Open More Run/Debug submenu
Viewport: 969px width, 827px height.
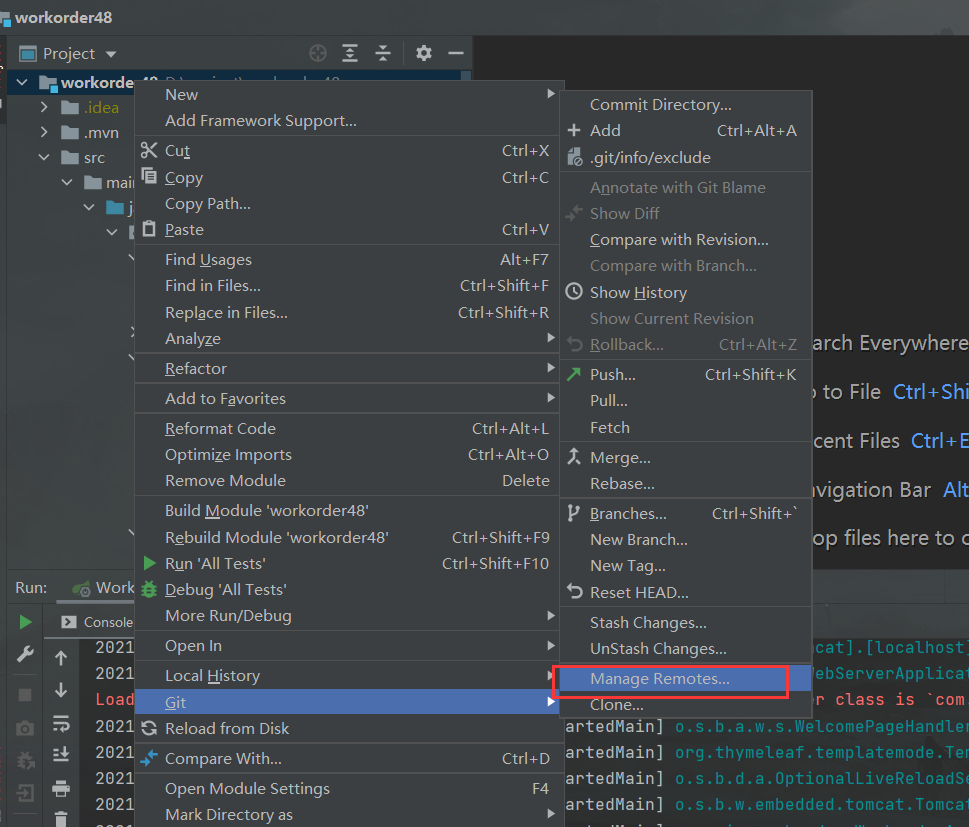coord(347,616)
